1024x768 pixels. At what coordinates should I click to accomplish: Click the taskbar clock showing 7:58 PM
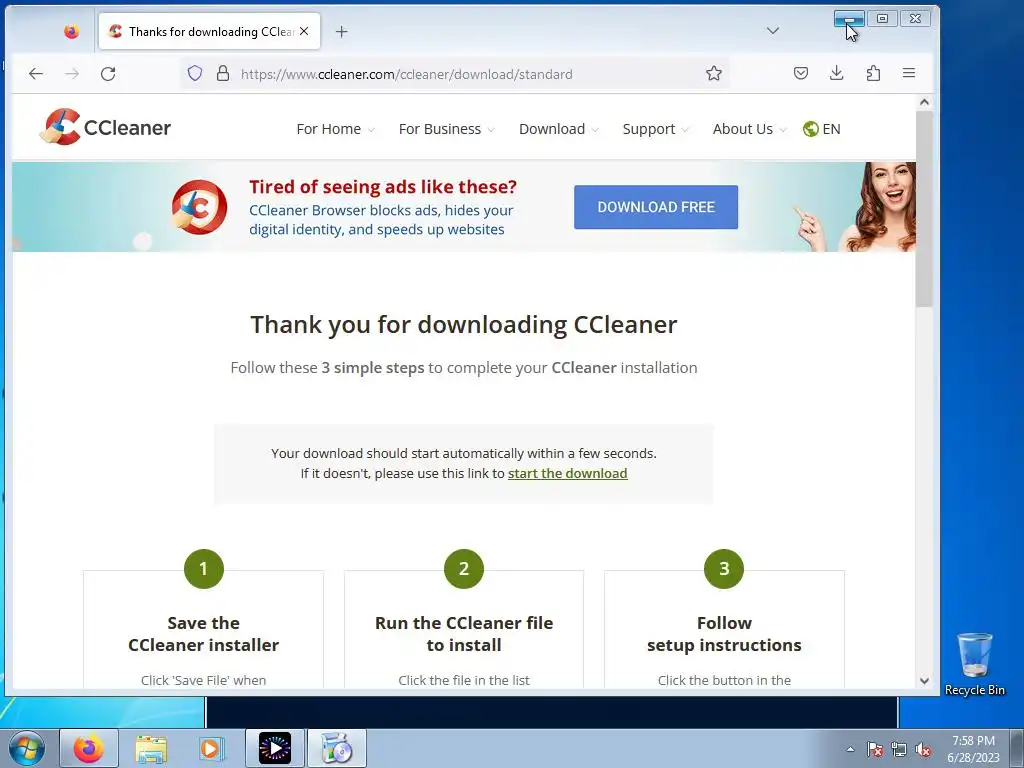(973, 749)
